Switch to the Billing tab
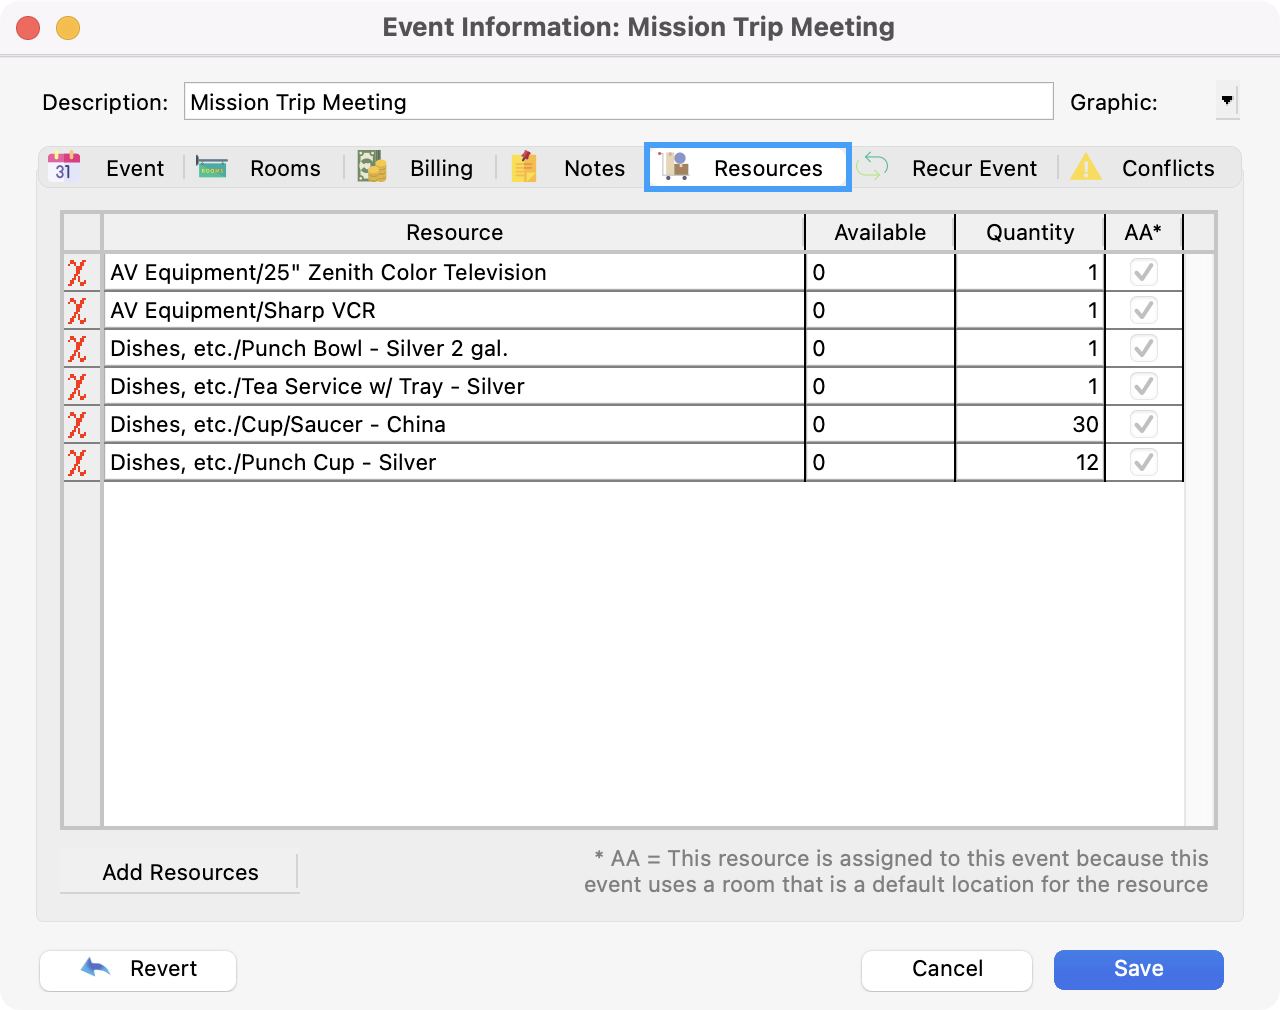The image size is (1280, 1010). pos(440,168)
